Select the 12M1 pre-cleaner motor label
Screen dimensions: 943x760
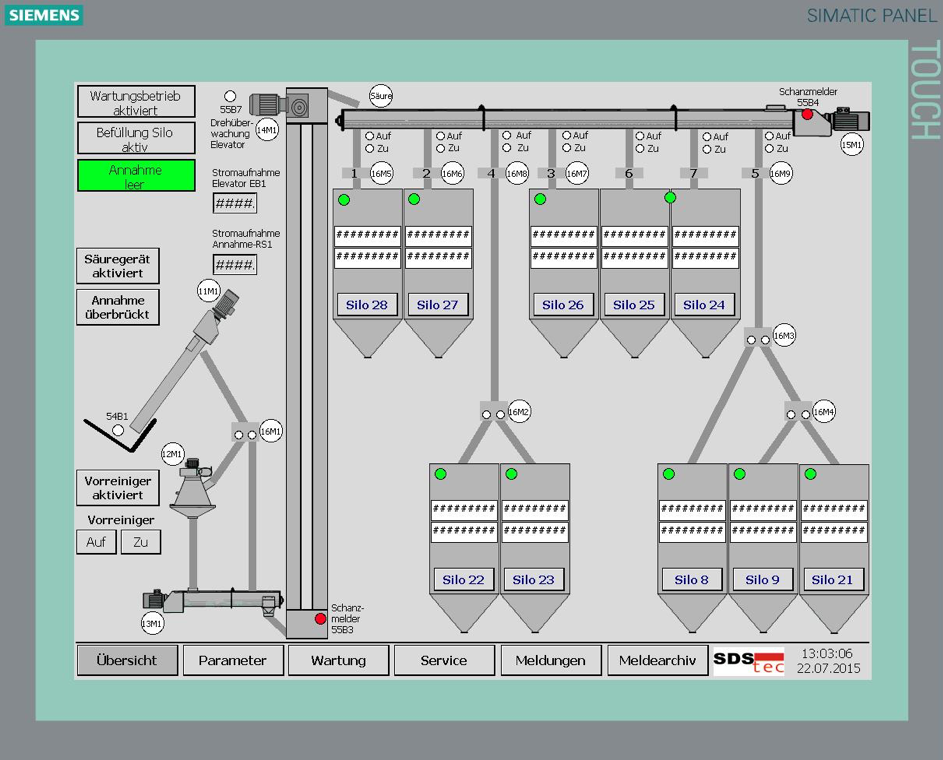pyautogui.click(x=173, y=455)
